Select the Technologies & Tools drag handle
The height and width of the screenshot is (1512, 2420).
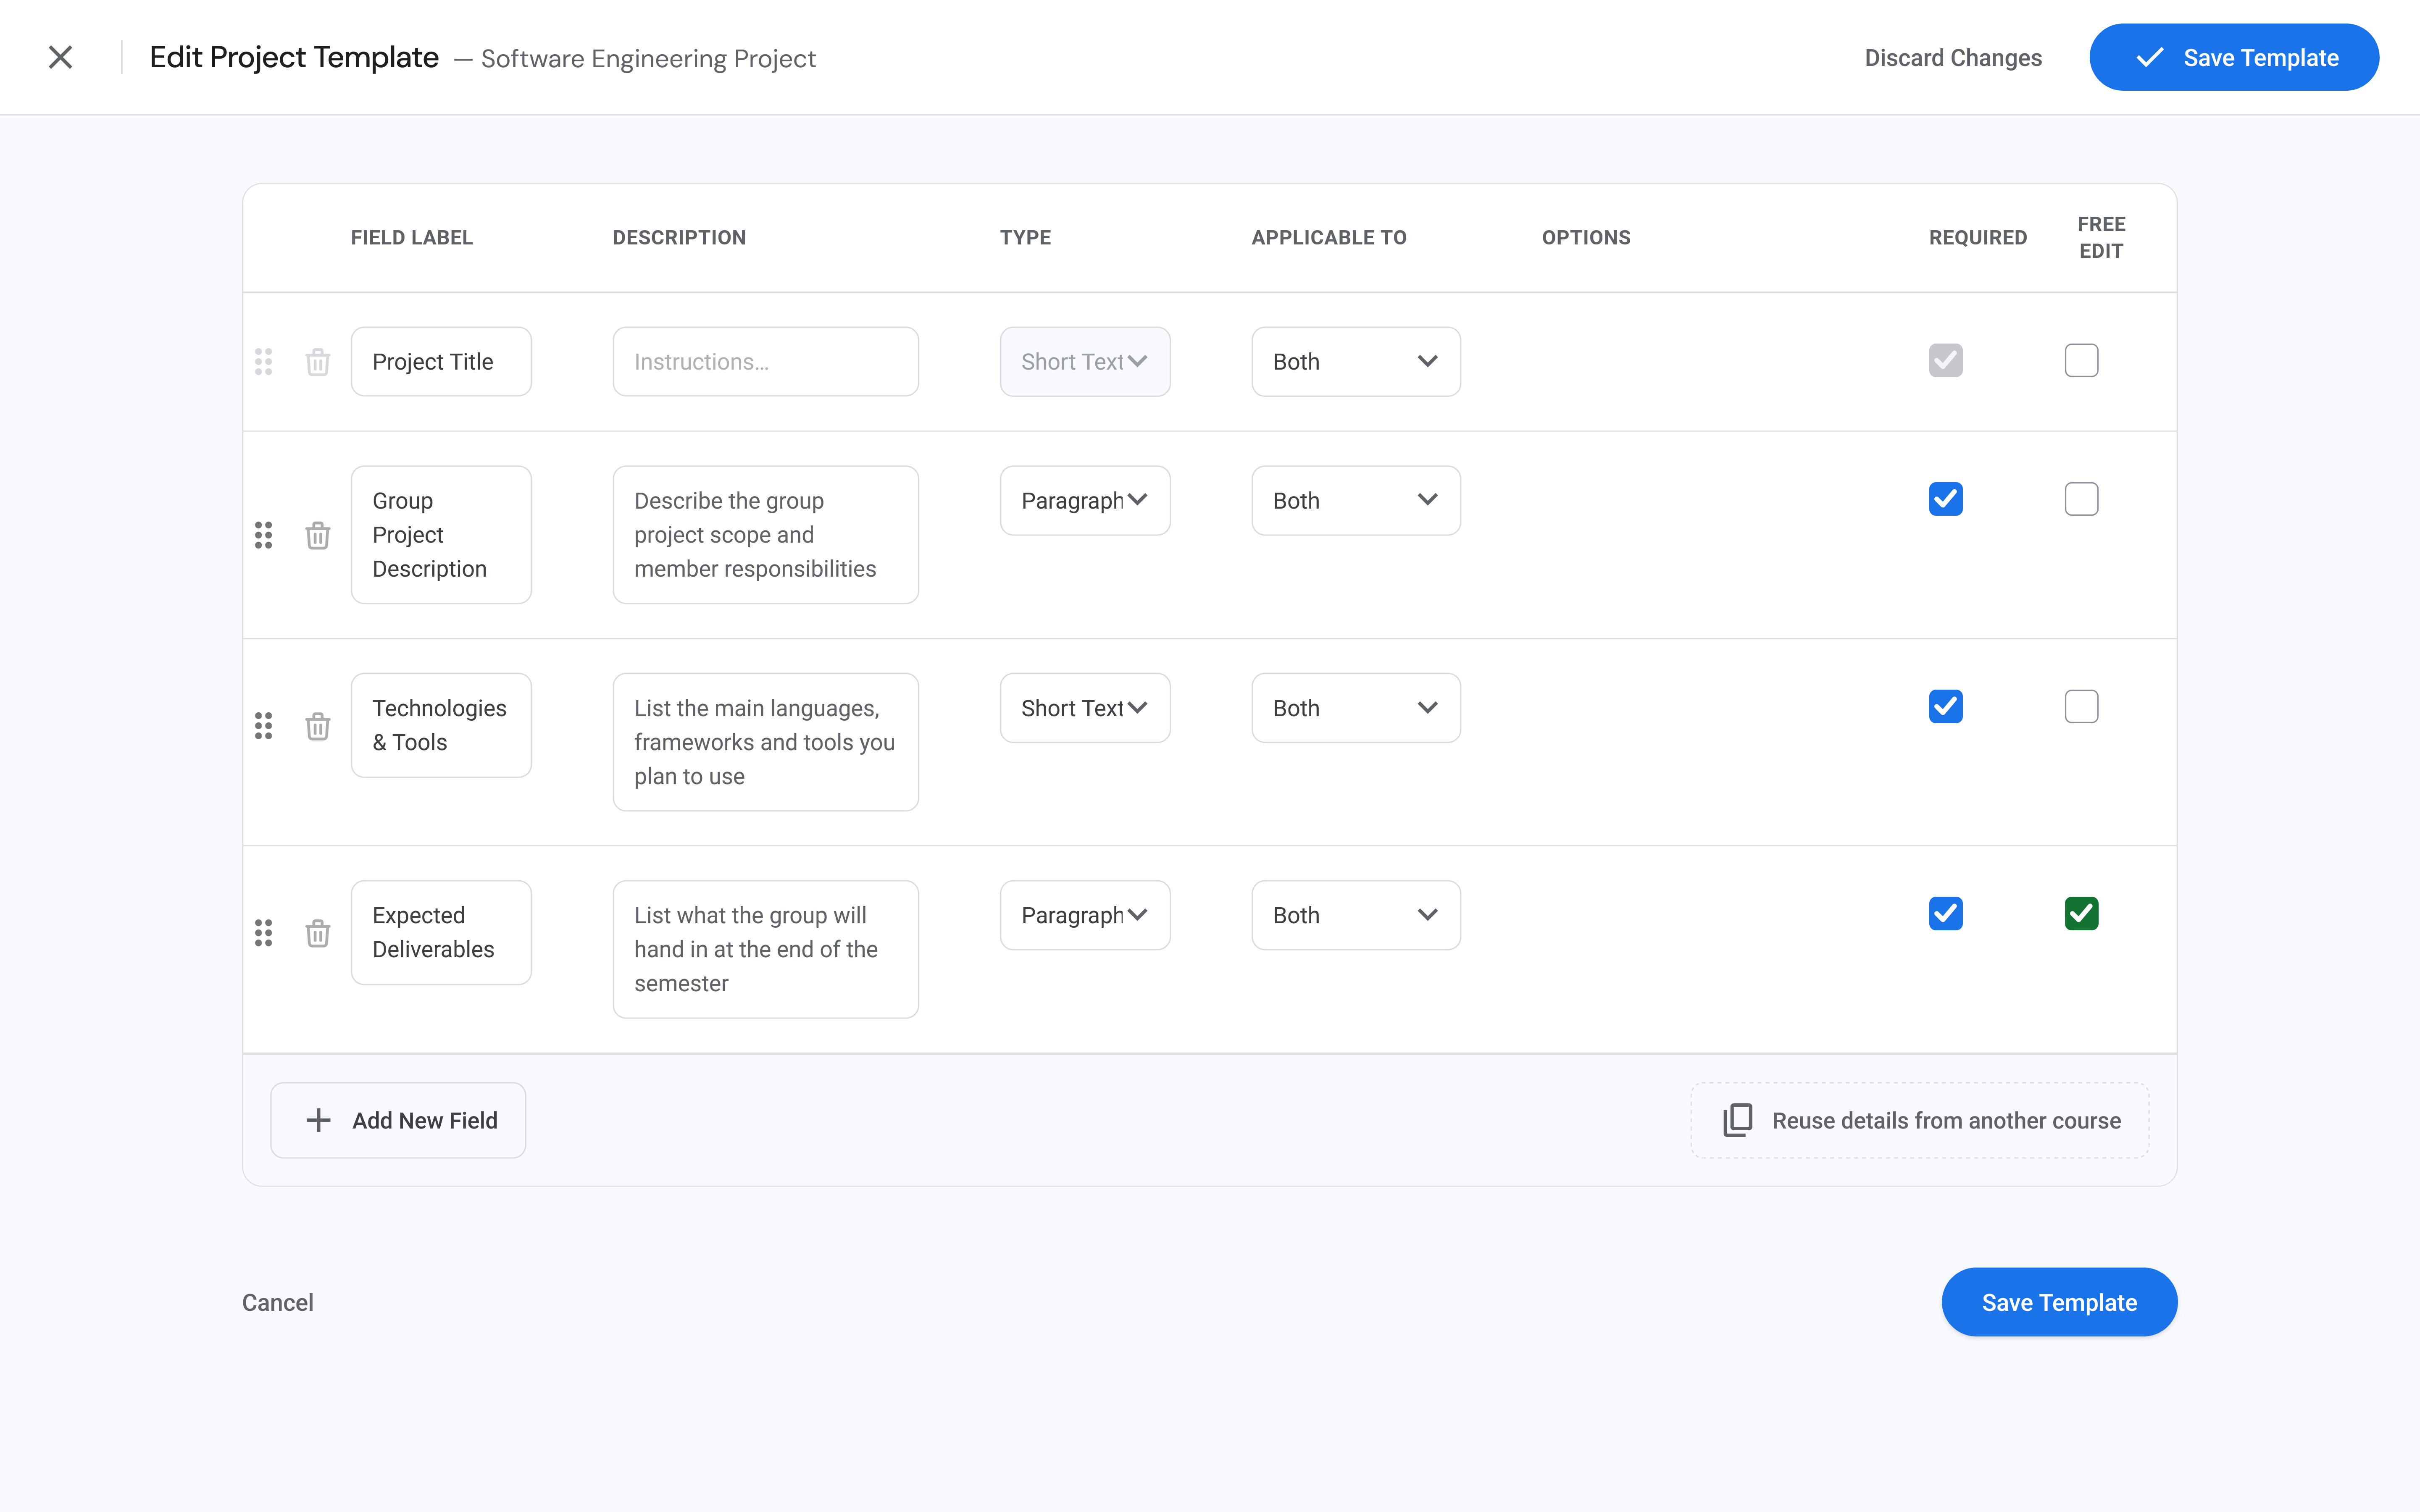tap(264, 726)
